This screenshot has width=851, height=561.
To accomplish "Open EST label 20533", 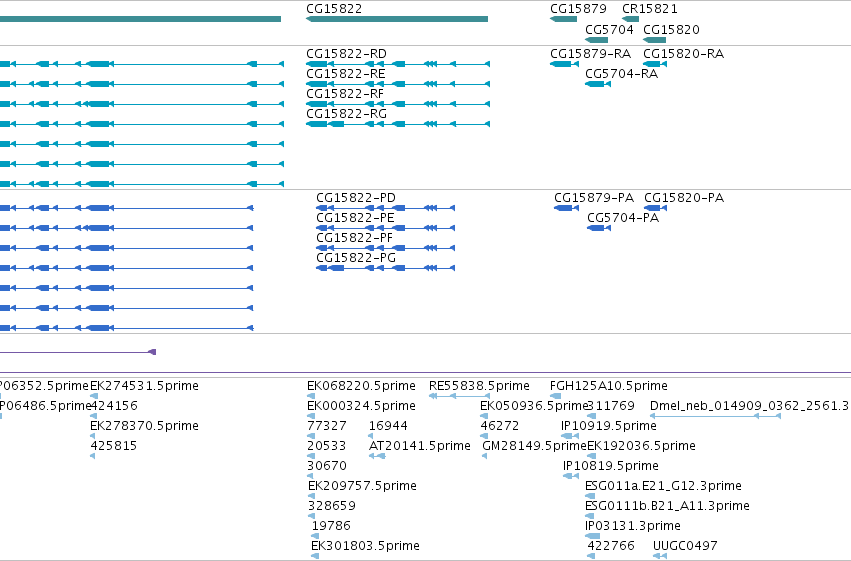I will (x=326, y=446).
